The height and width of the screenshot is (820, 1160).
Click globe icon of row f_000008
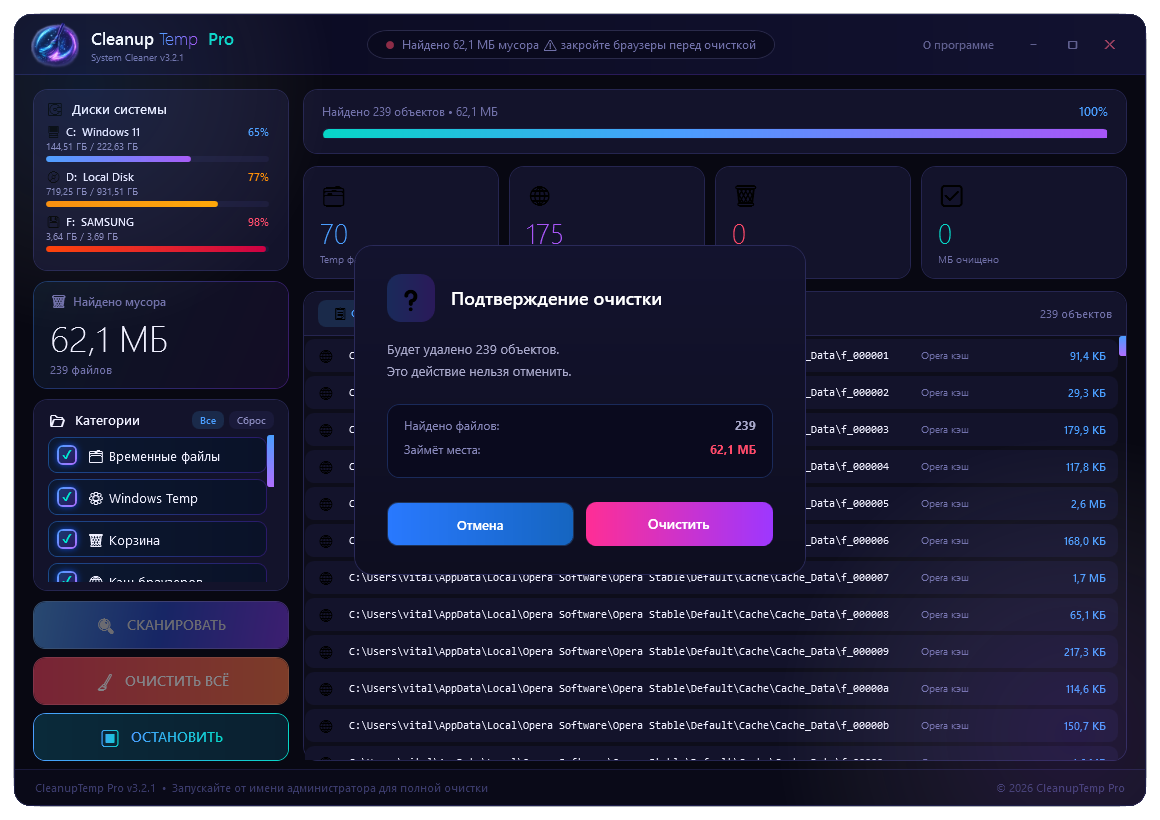pos(326,615)
